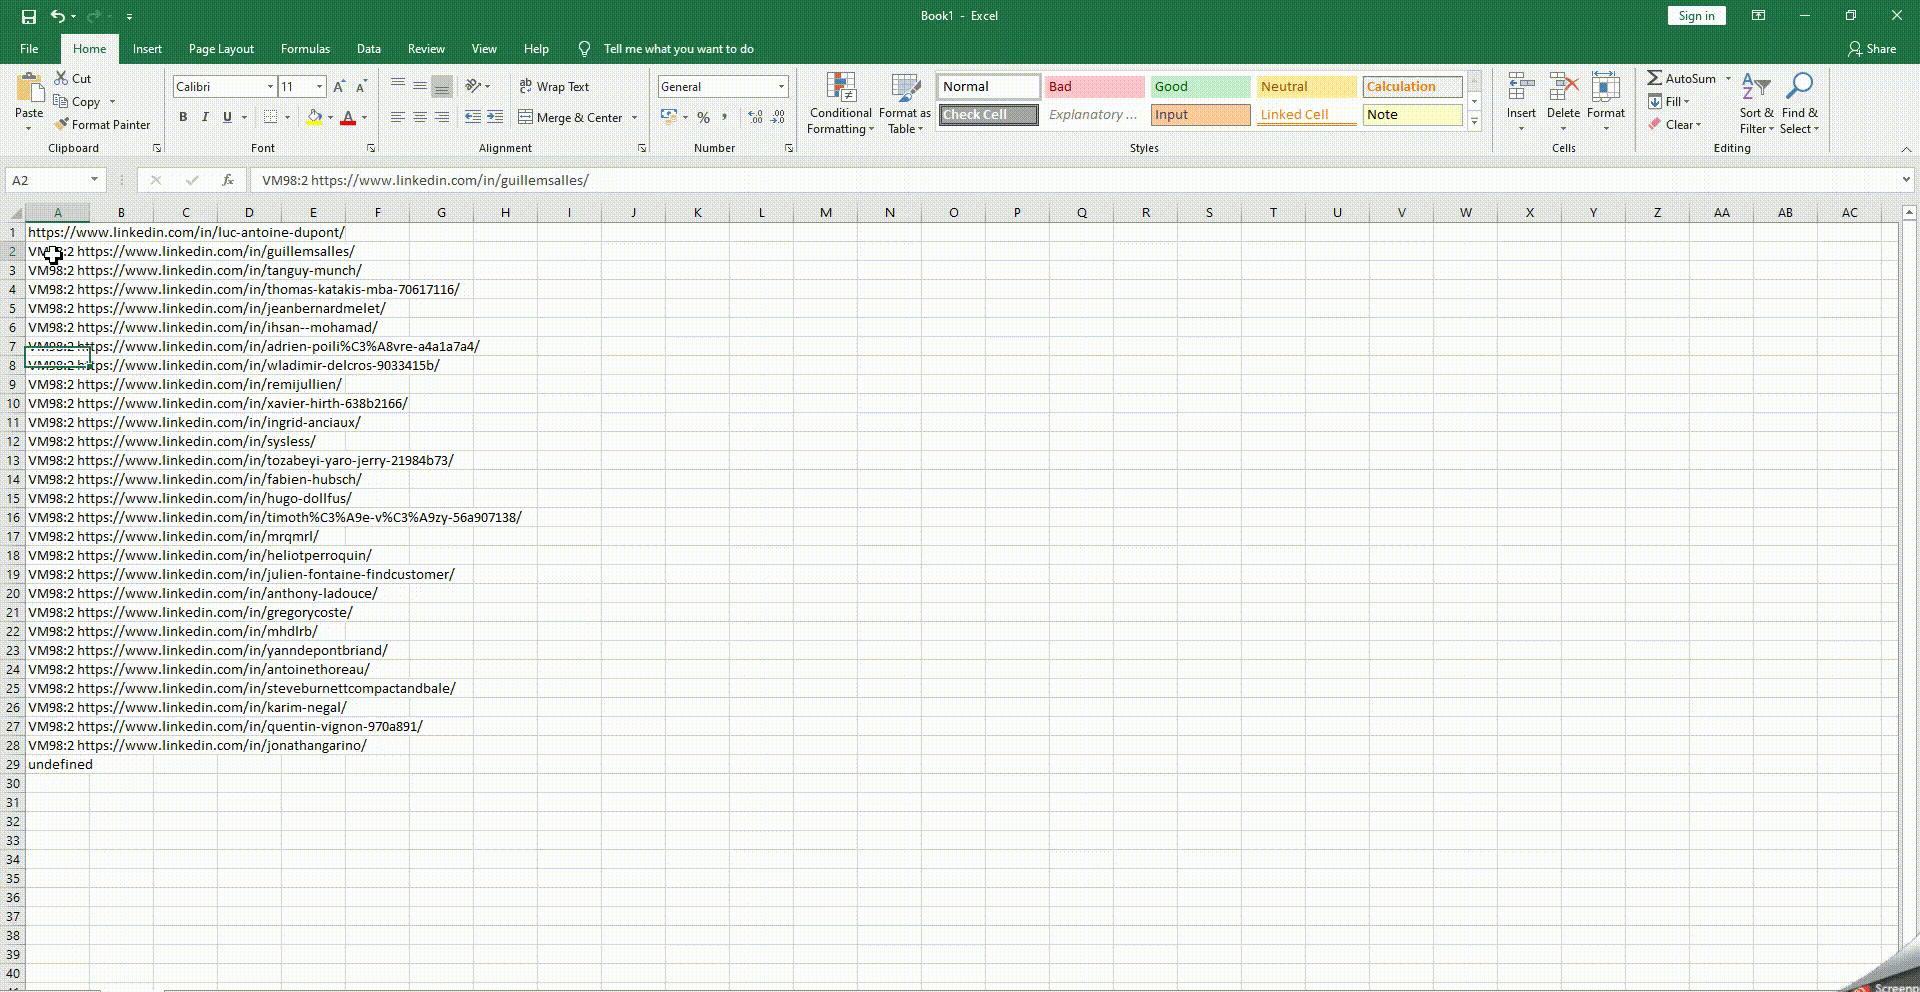Activate the Format Painter brush
This screenshot has width=1920, height=992.
(102, 124)
